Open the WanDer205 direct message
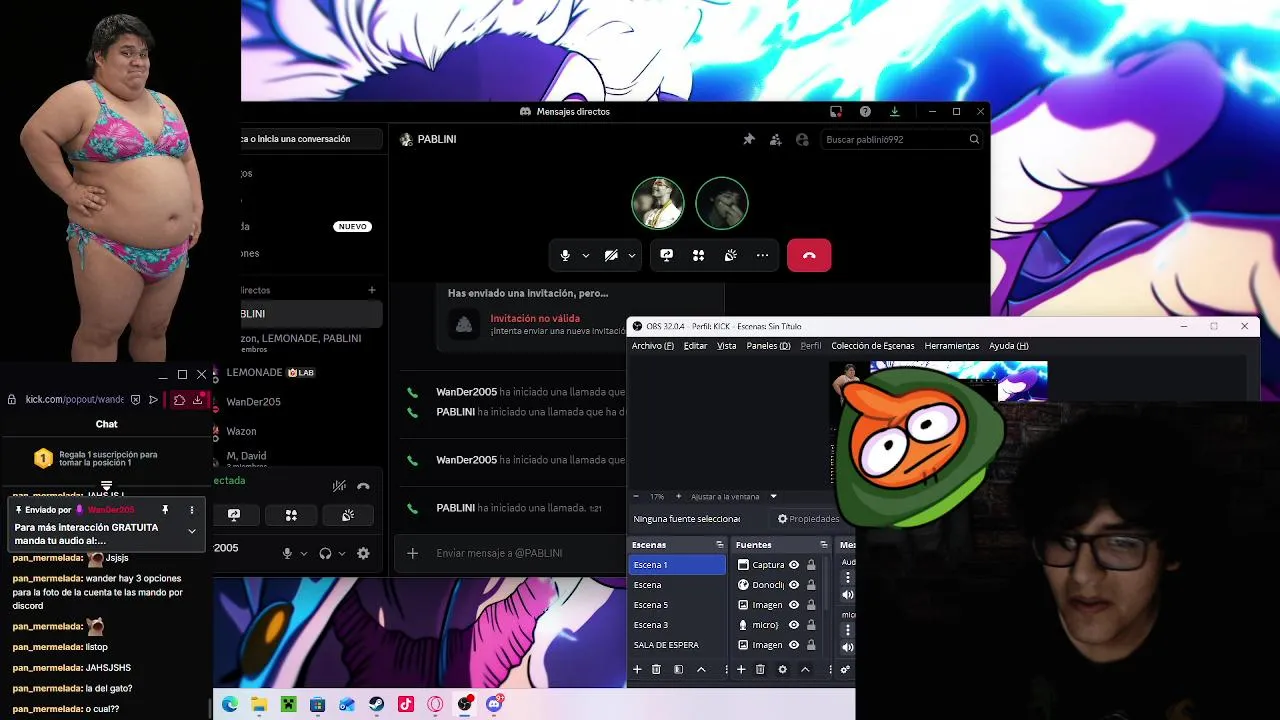The width and height of the screenshot is (1280, 720). [253, 402]
